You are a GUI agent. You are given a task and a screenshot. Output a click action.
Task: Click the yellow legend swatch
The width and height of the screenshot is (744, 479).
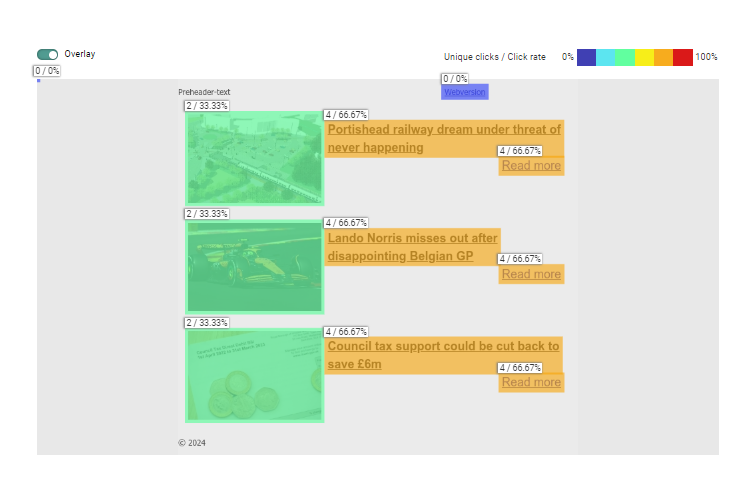tap(644, 57)
